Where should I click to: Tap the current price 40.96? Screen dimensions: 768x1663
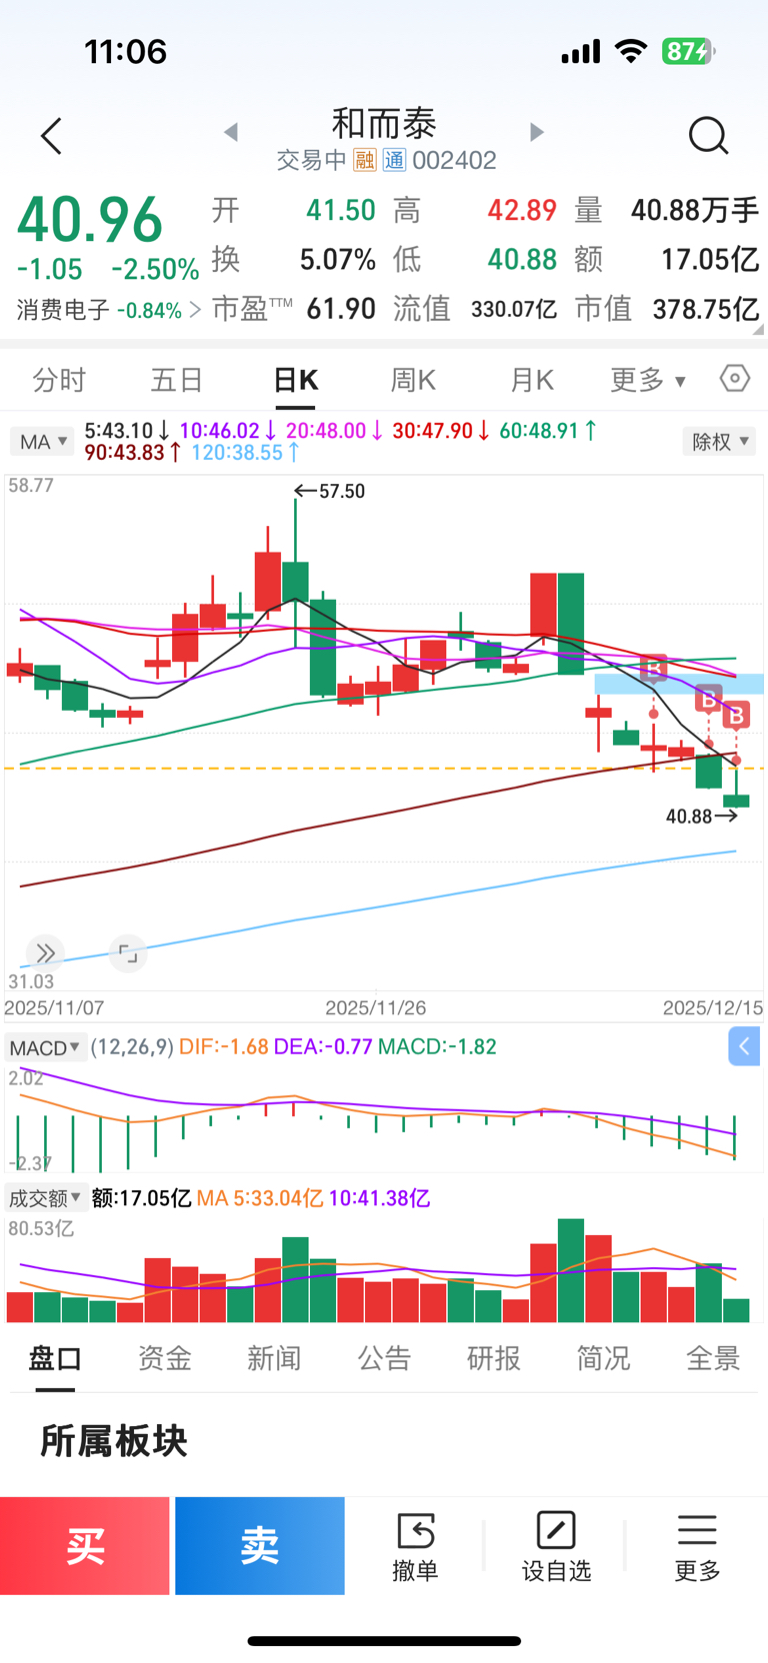90,220
